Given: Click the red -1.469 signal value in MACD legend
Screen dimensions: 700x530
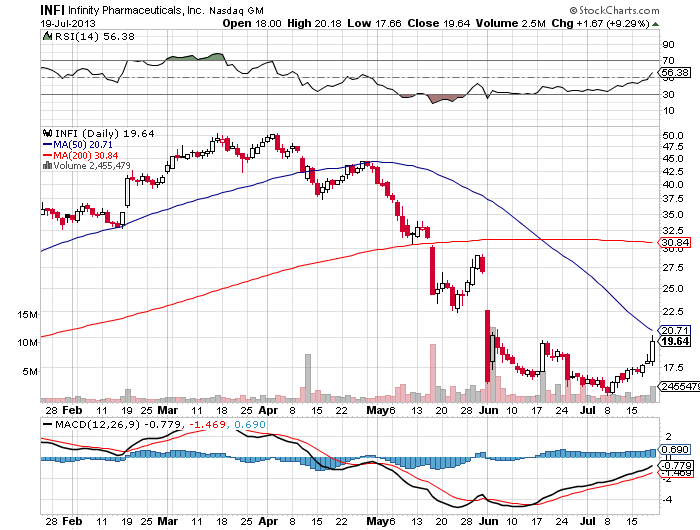Looking at the screenshot, I should click(x=207, y=424).
